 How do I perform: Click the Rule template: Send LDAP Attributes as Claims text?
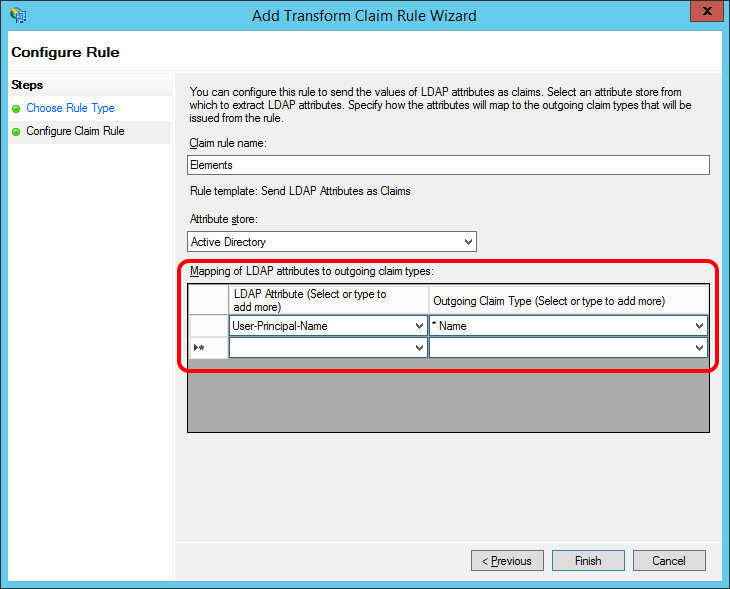click(300, 191)
